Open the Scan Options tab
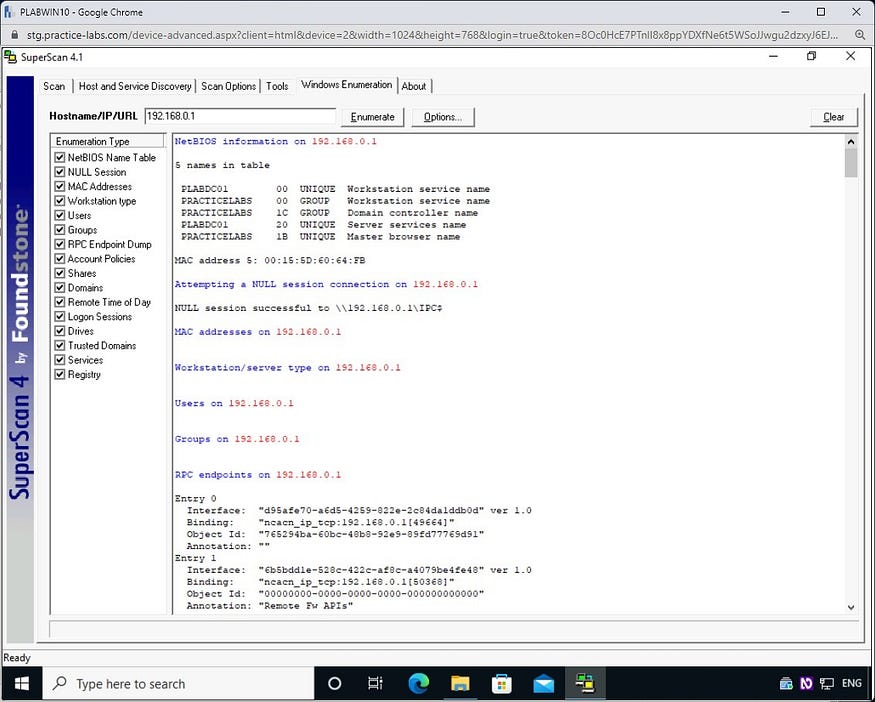 tap(228, 86)
